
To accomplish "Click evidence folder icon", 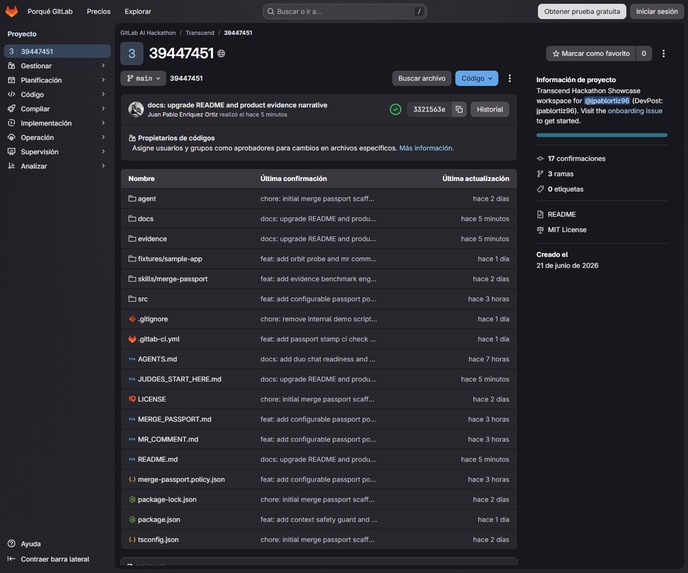I will click(132, 239).
